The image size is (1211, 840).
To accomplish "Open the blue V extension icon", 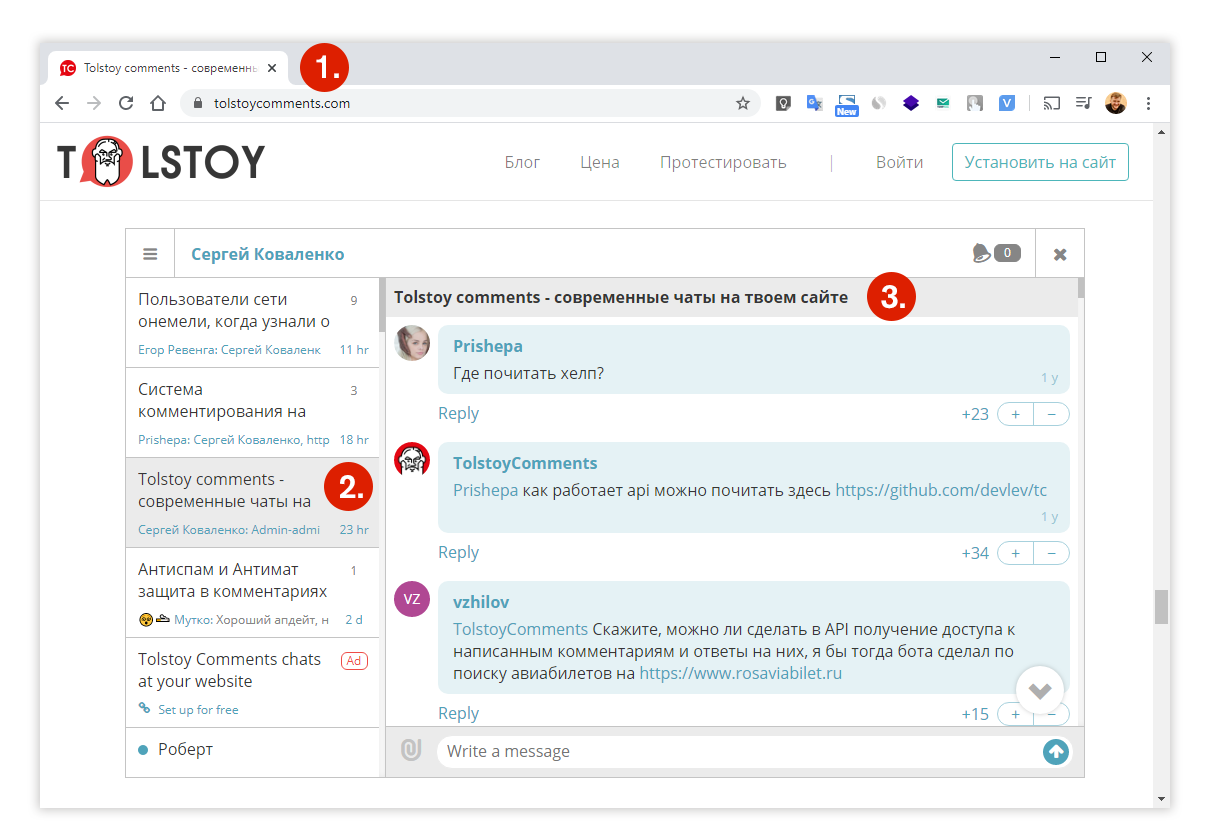I will tap(1007, 103).
